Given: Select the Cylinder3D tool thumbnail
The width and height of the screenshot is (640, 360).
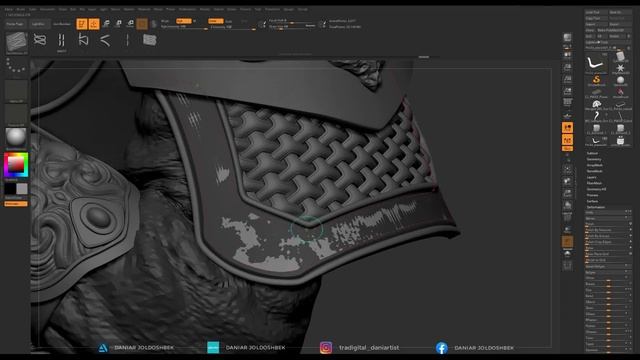Looking at the screenshot, I should click(x=620, y=56).
